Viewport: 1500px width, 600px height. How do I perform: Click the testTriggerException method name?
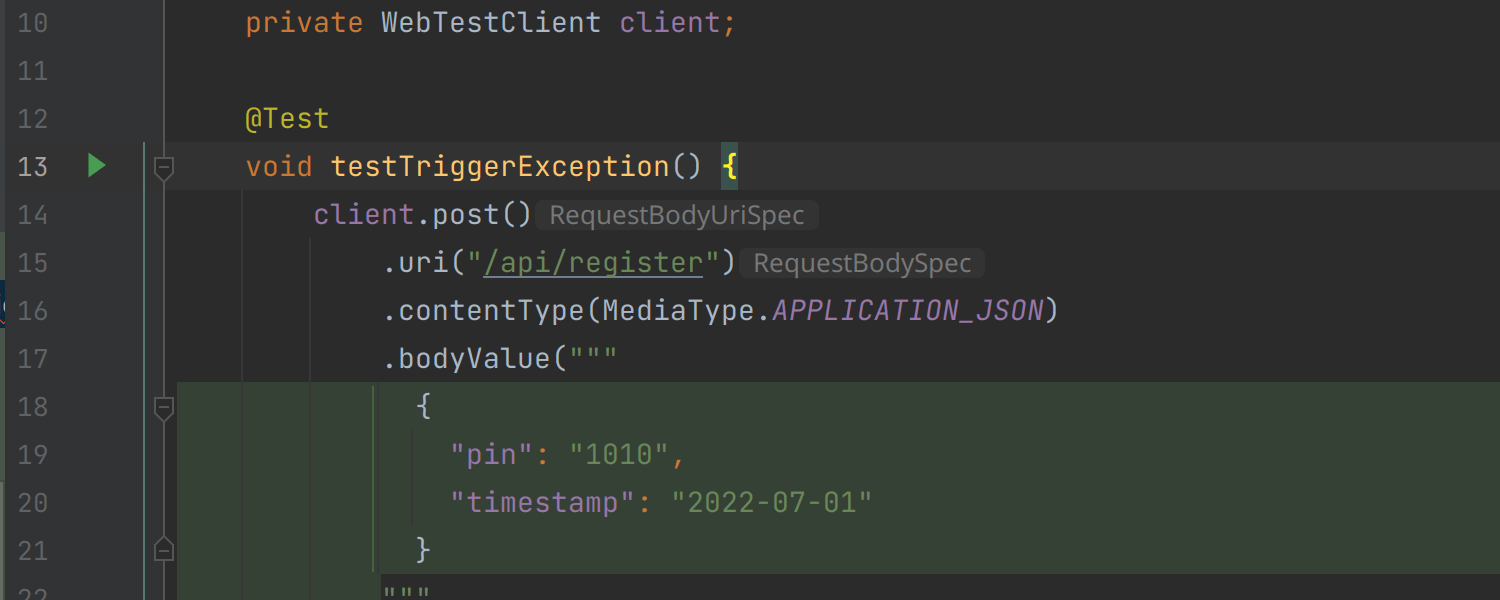click(x=499, y=167)
